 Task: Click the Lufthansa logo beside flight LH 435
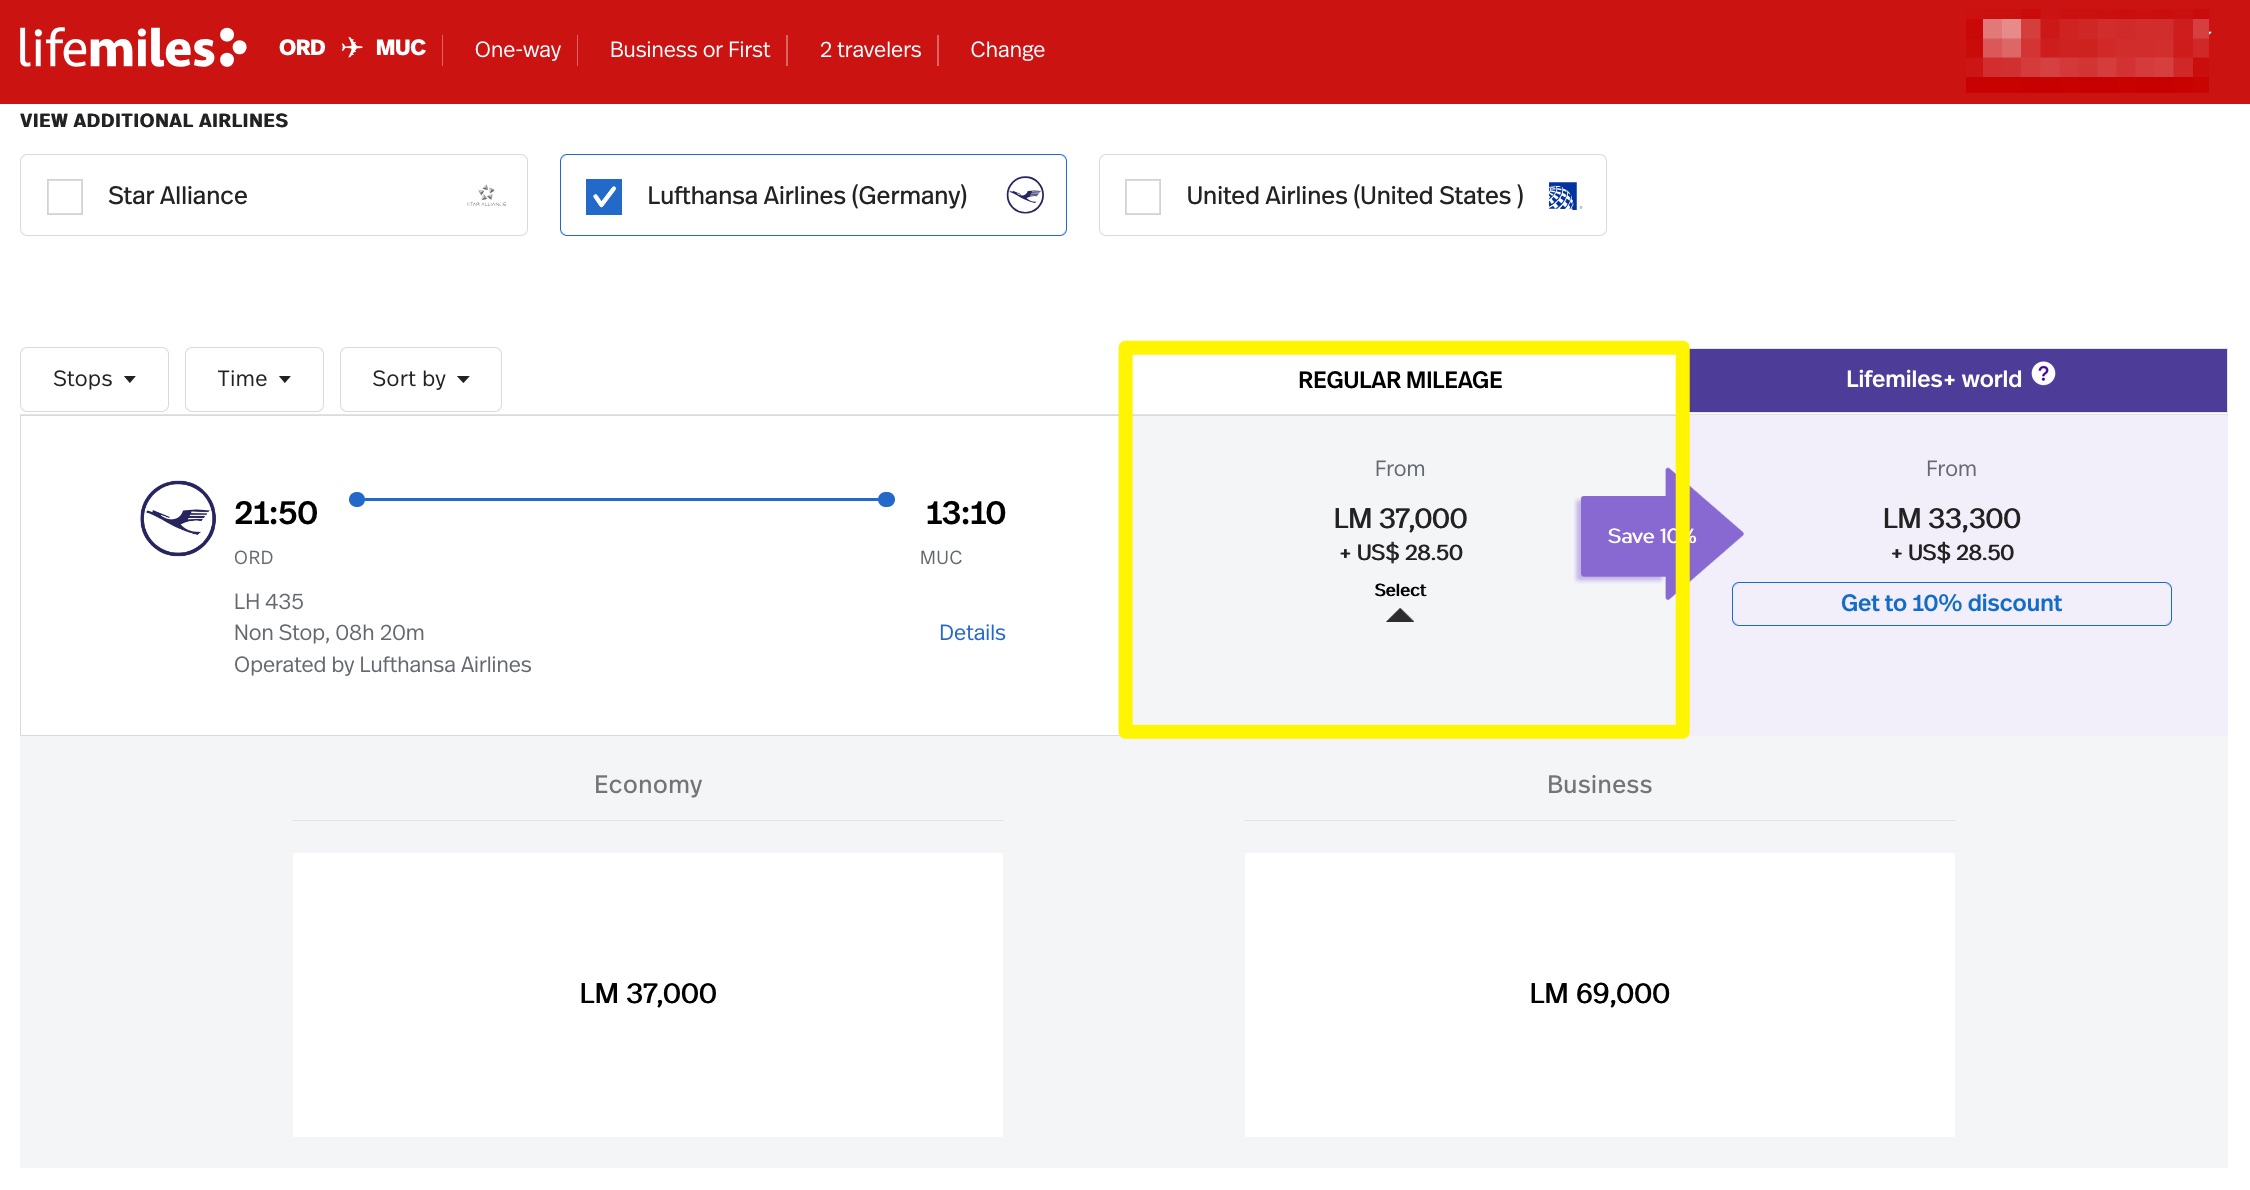pos(178,518)
